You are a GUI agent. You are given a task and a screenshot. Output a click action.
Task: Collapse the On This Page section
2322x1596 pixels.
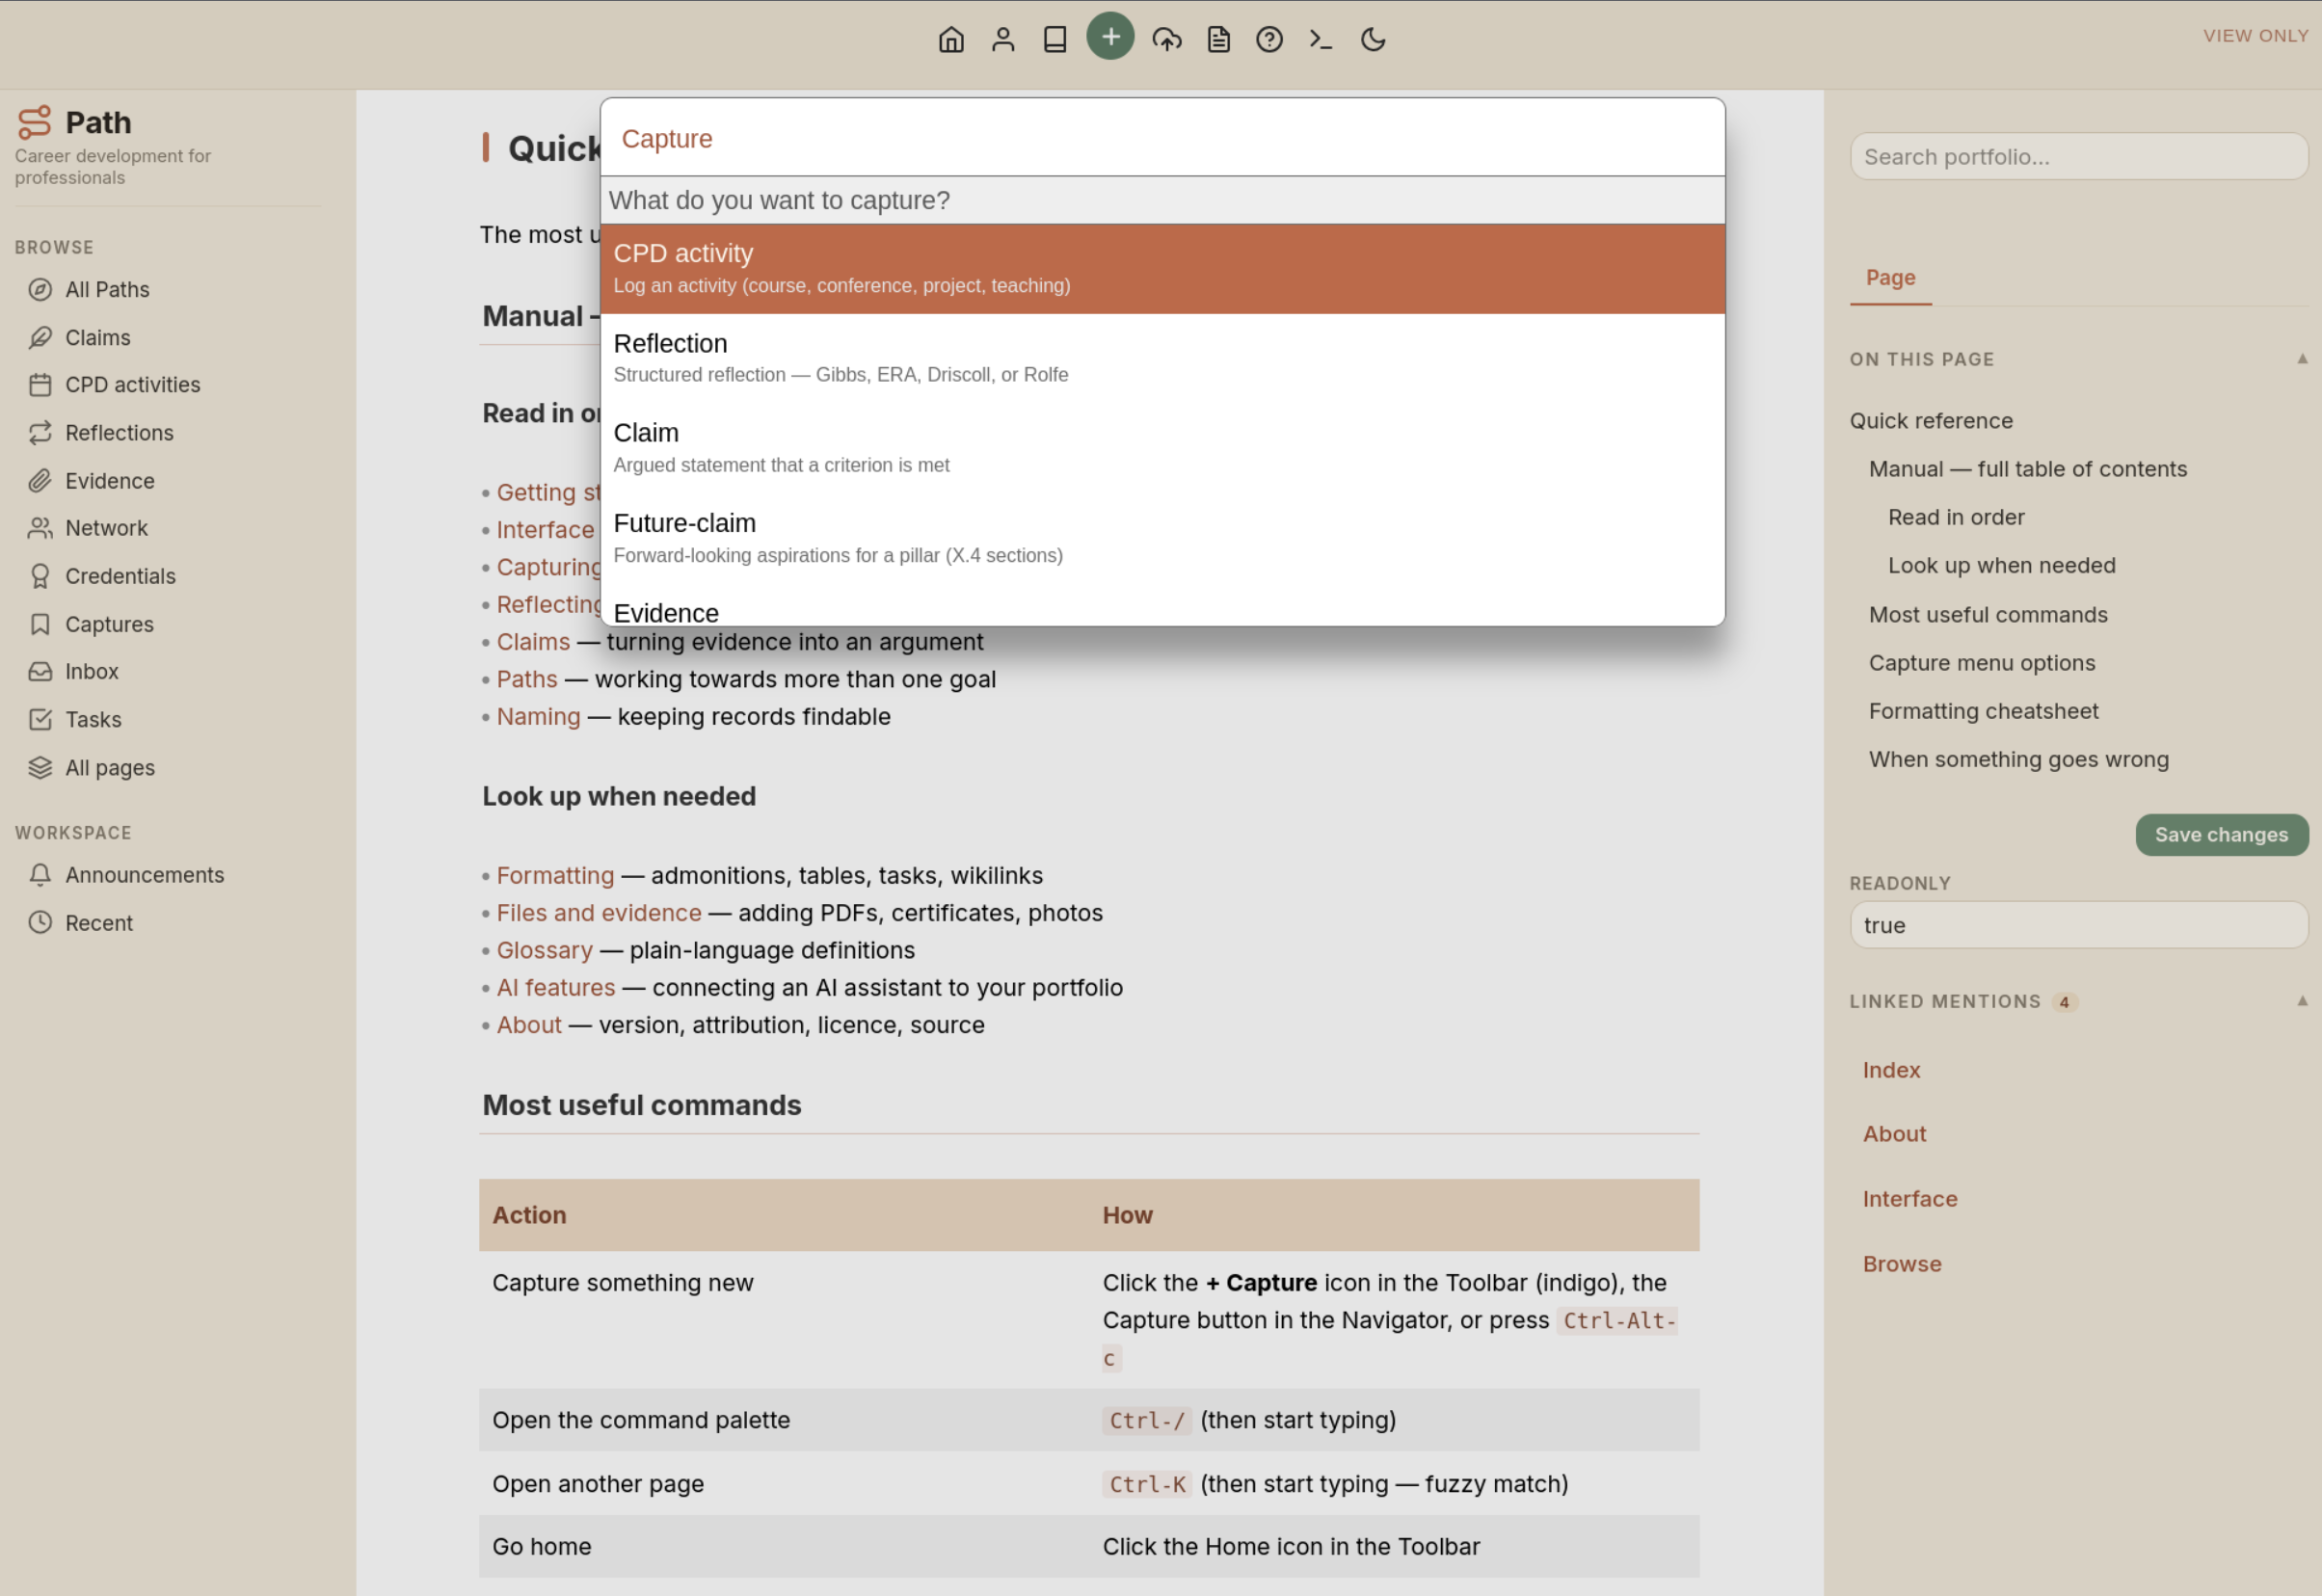coord(2302,359)
